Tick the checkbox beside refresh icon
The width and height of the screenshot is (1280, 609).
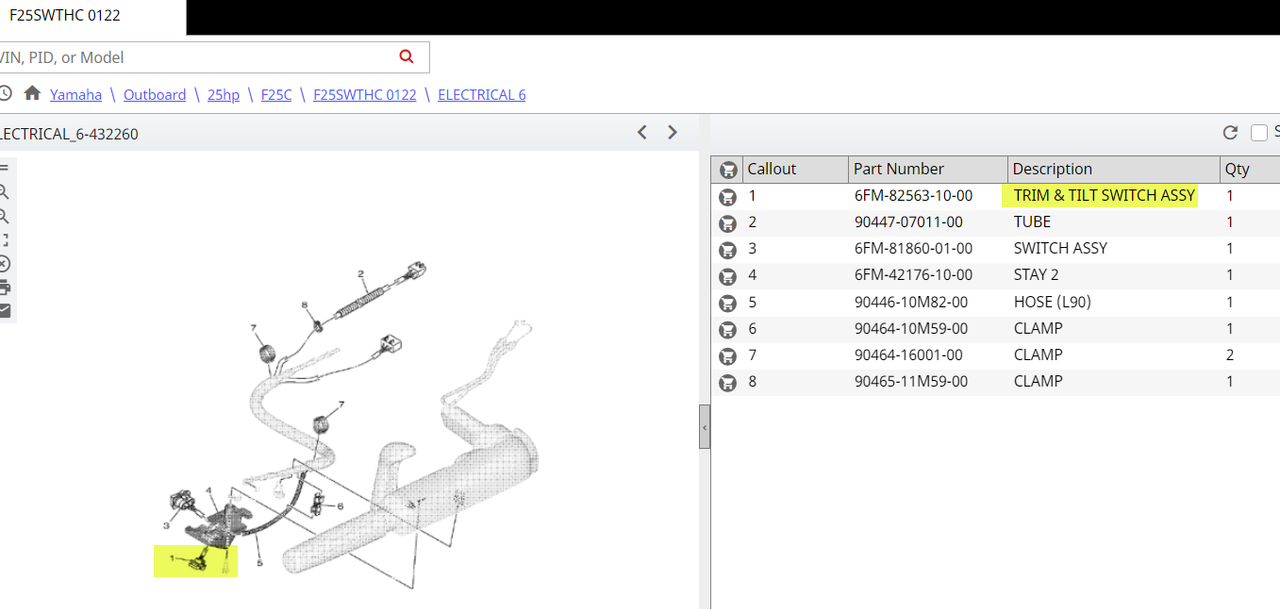[1259, 132]
